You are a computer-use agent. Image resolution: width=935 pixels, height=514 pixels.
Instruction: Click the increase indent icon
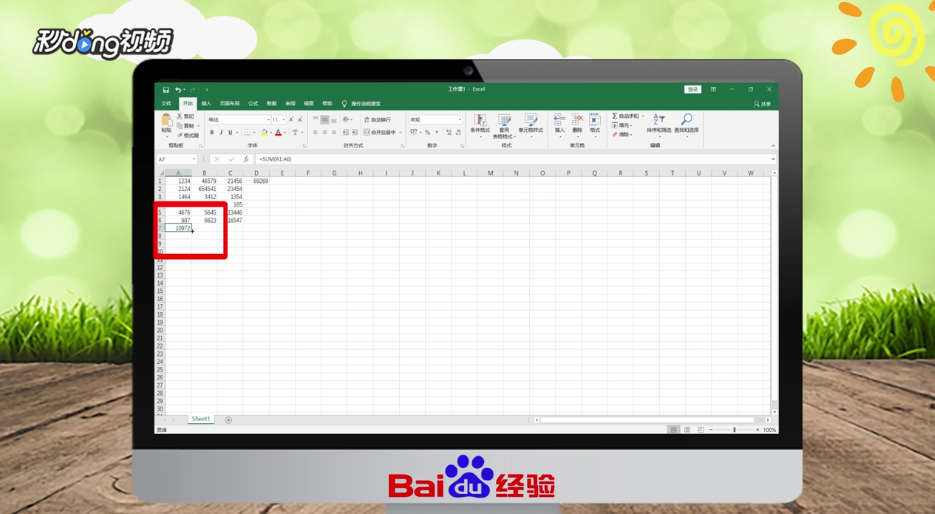(355, 132)
